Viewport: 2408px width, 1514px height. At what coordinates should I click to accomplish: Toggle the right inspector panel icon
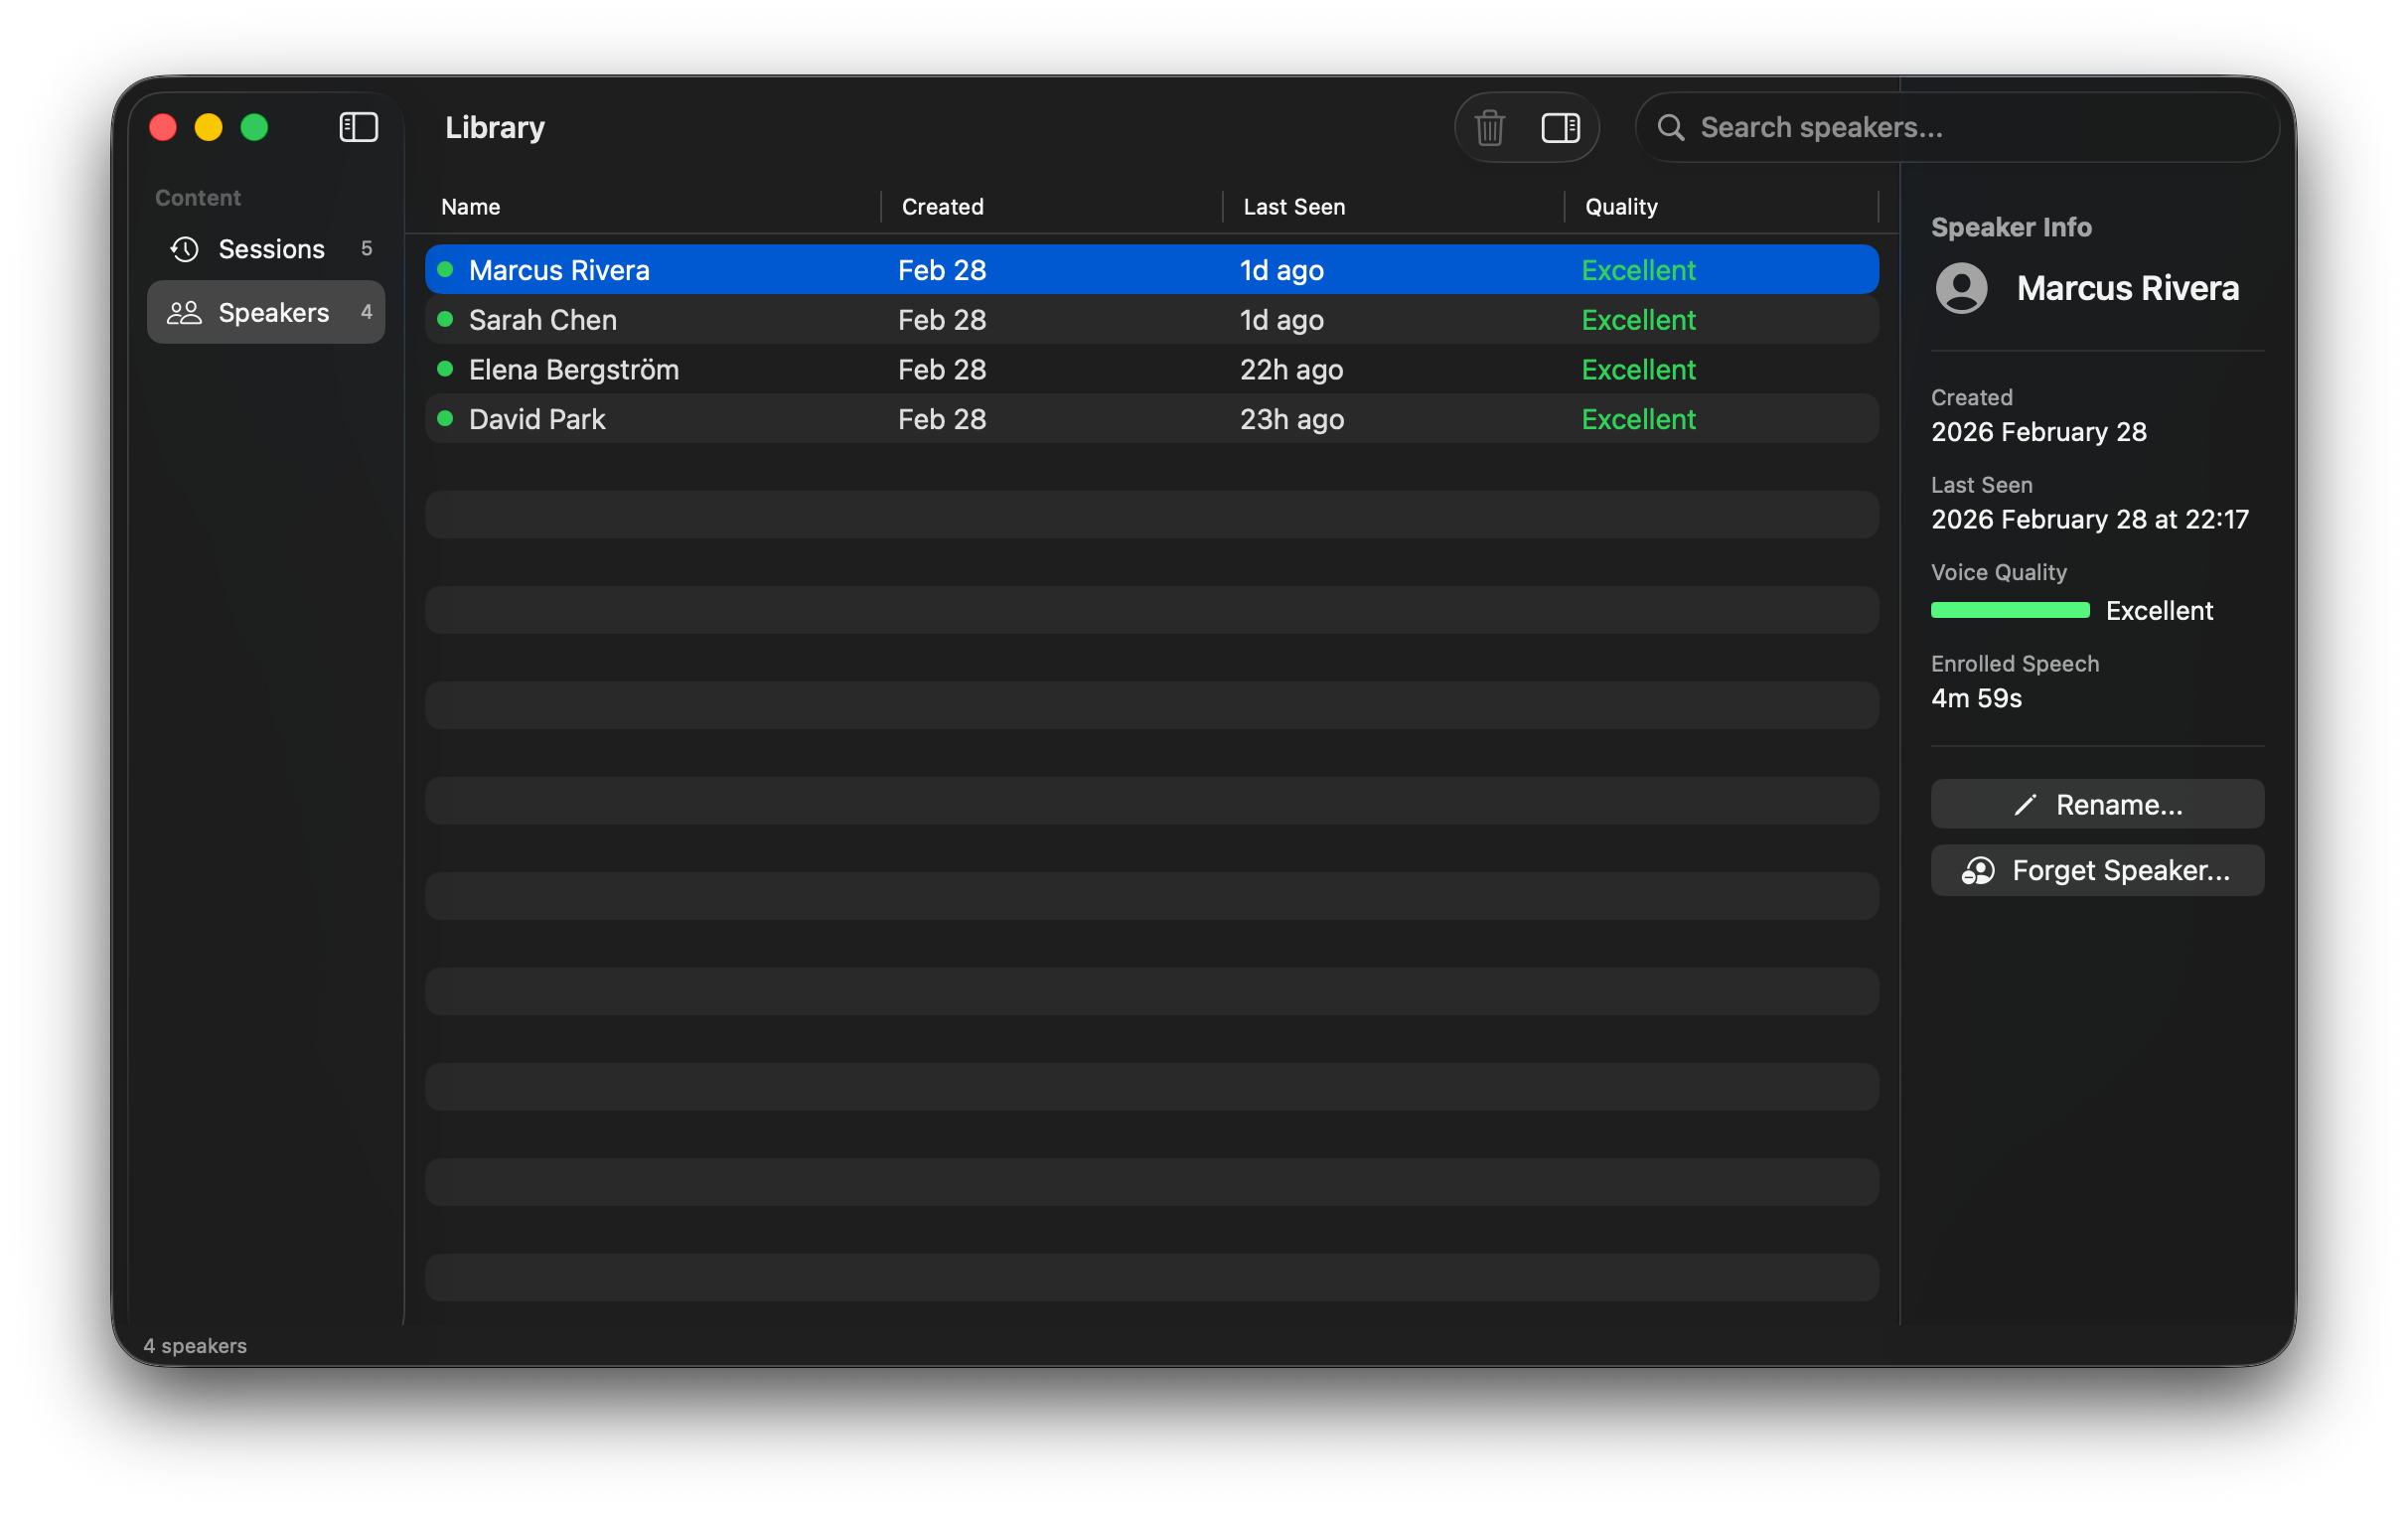(x=1560, y=128)
